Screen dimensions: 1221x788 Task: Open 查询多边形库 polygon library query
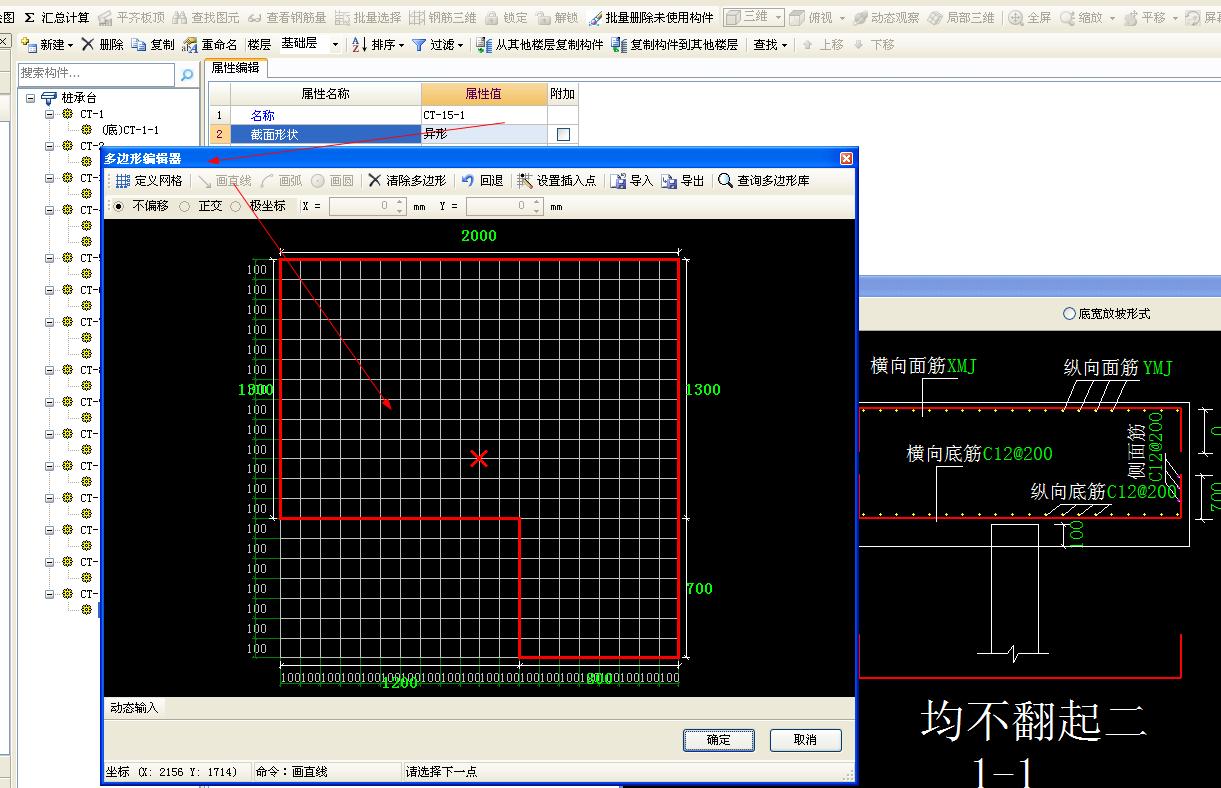[764, 181]
